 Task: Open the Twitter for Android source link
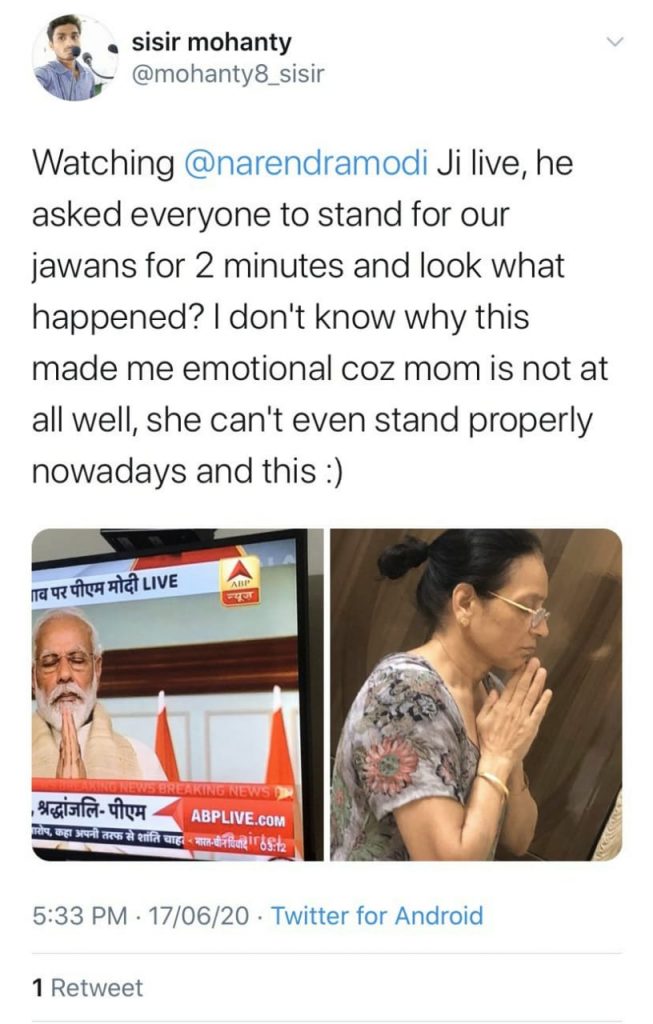pos(377,916)
